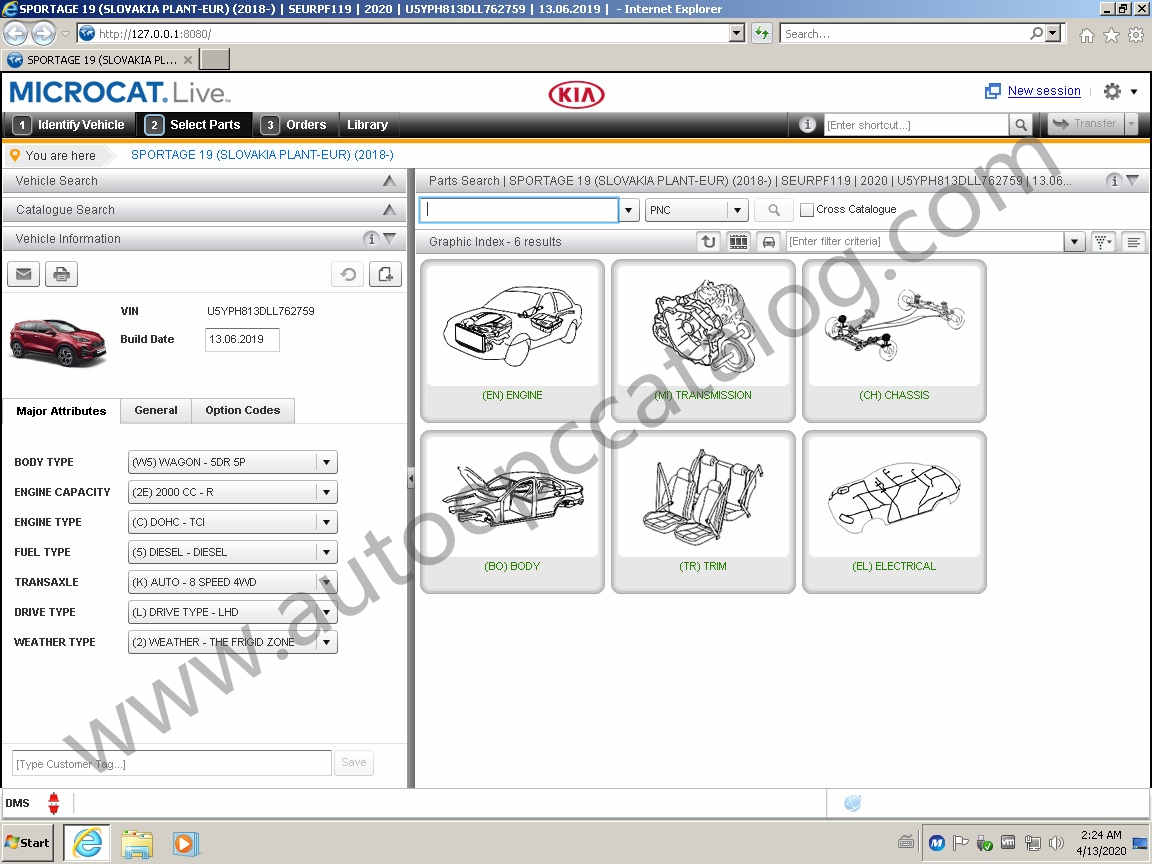Open the (EN) ENGINE section
Image resolution: width=1152 pixels, height=864 pixels.
pos(512,341)
